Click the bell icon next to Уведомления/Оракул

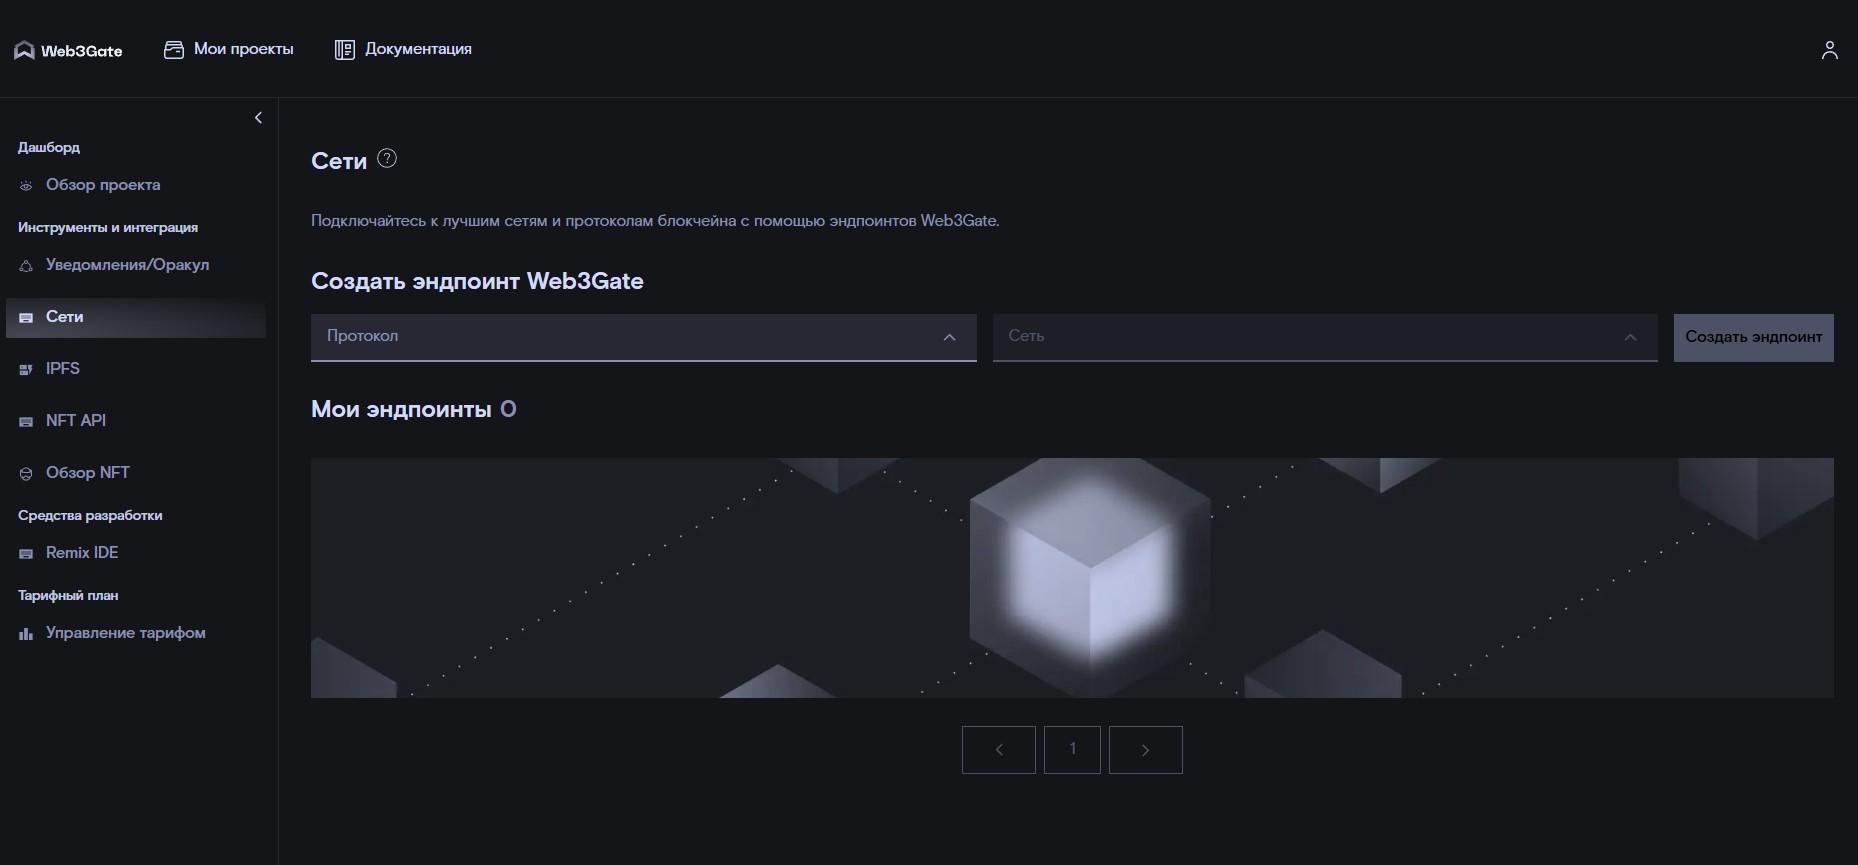[26, 266]
